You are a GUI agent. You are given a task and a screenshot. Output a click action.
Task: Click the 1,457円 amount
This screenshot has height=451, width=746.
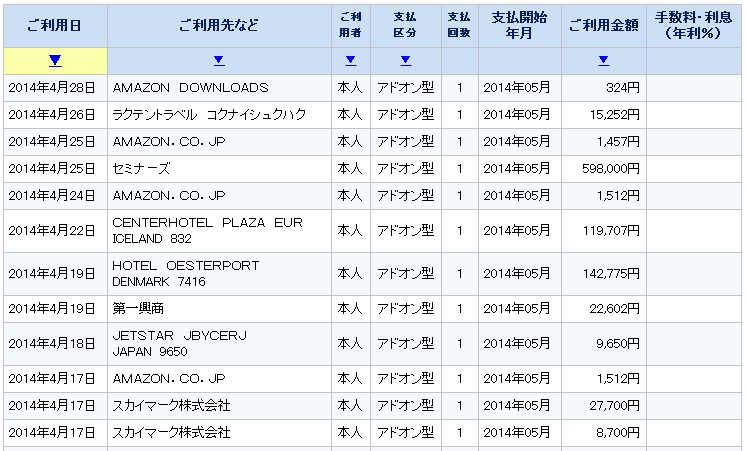(618, 142)
